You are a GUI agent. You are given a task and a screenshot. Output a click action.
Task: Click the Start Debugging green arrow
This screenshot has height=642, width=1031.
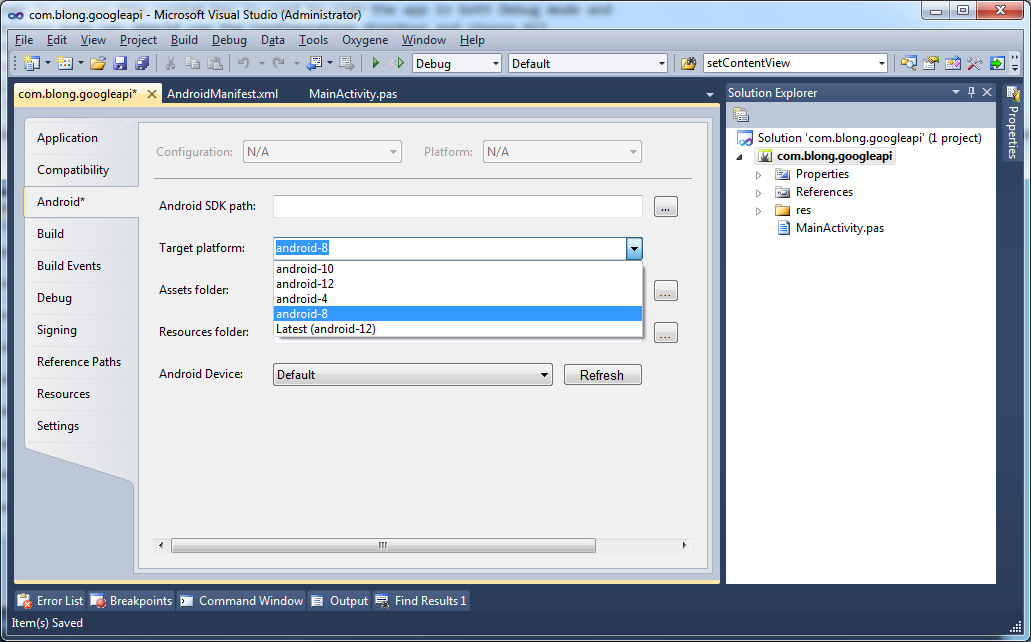pos(374,62)
